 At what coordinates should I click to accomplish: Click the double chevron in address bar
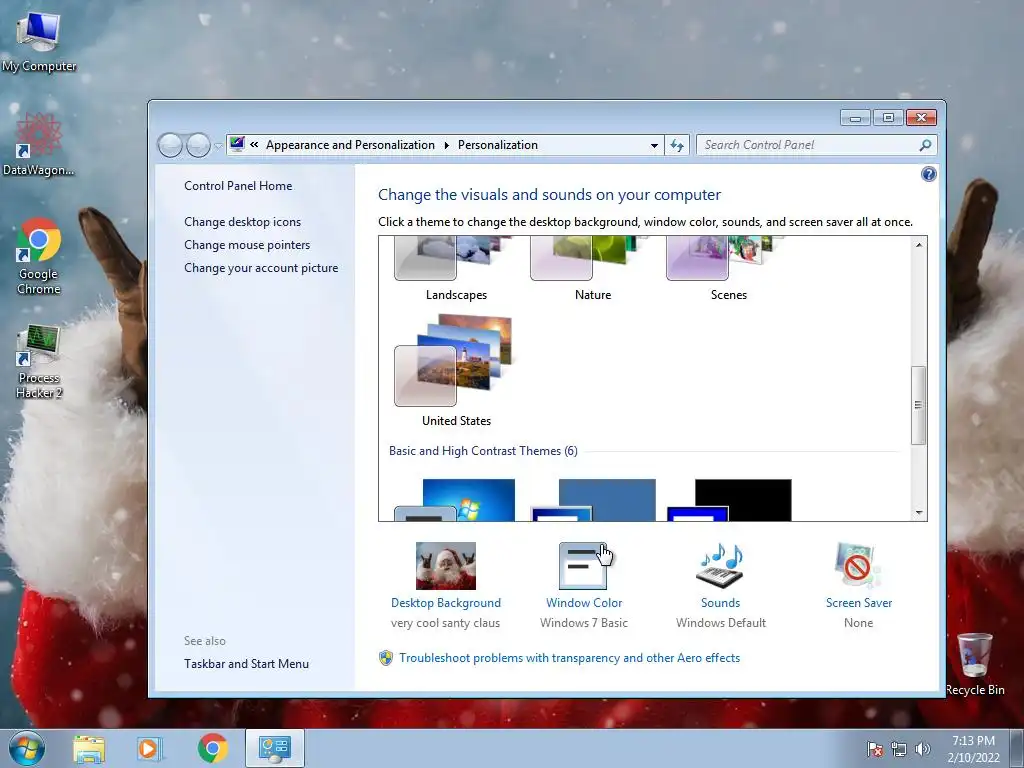click(x=254, y=145)
